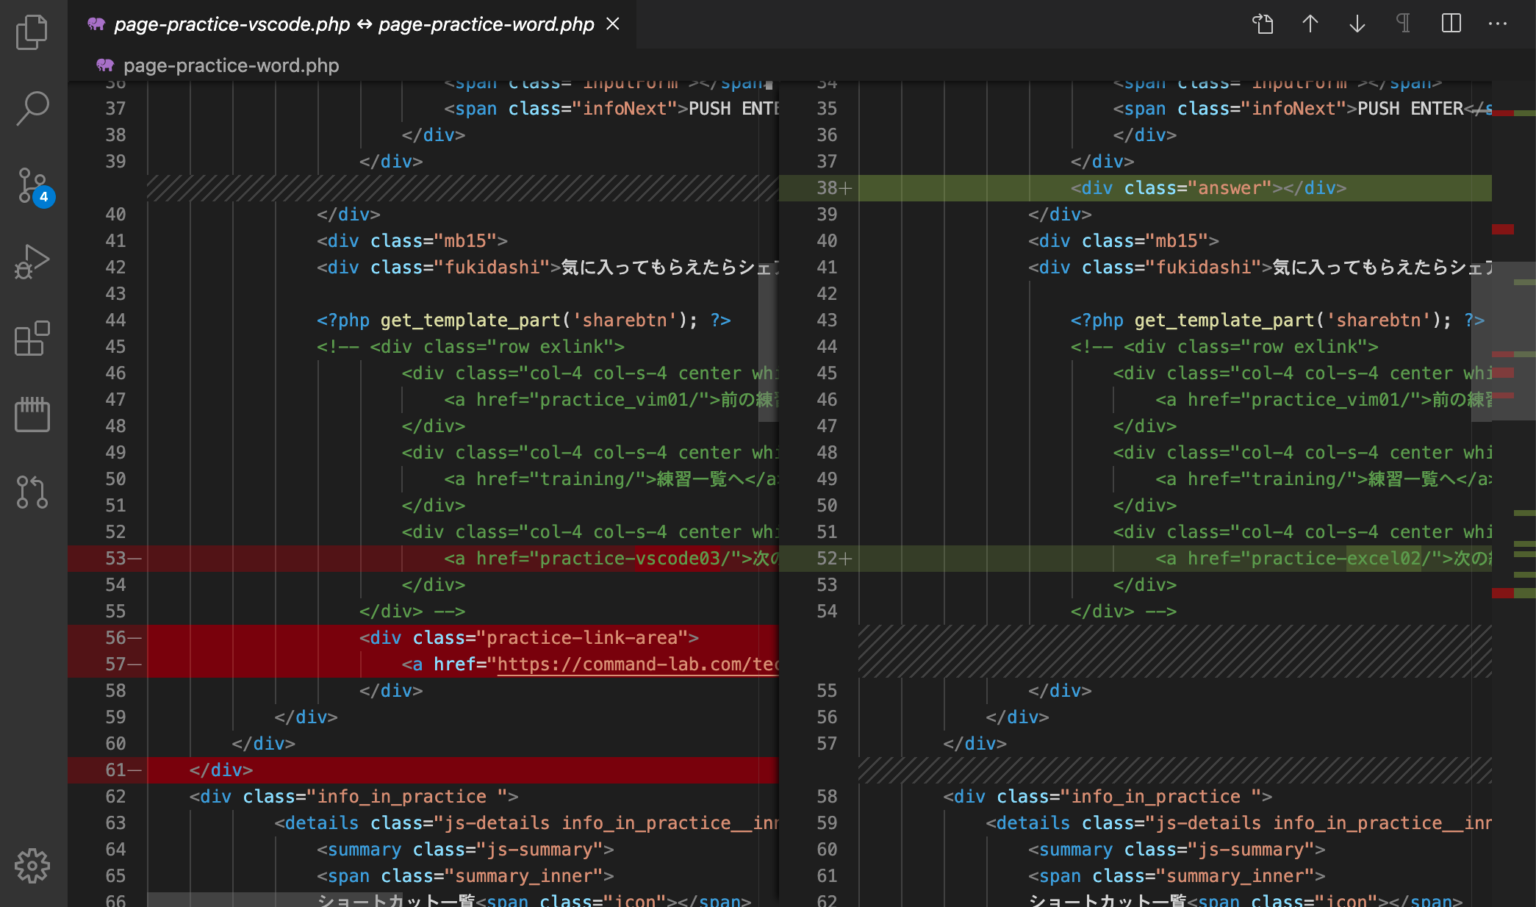The width and height of the screenshot is (1536, 907).
Task: Go to the previous change with the up arrow
Action: tap(1310, 23)
